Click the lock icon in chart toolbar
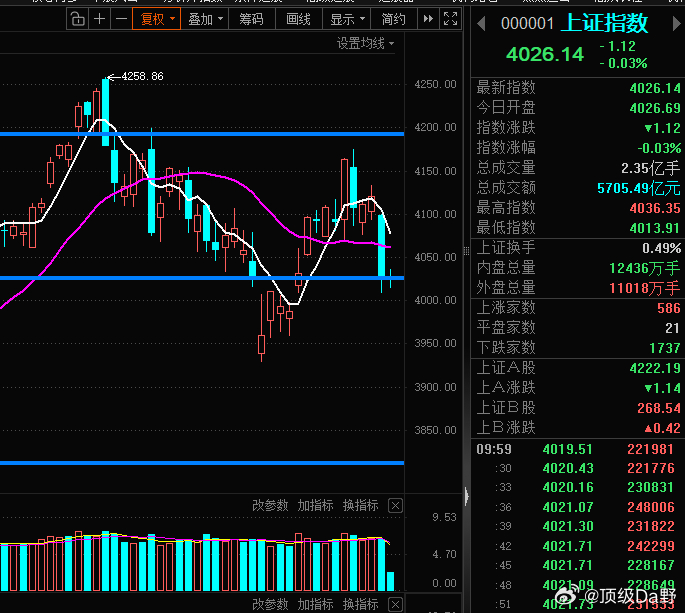The height and width of the screenshot is (613, 685). tap(78, 19)
